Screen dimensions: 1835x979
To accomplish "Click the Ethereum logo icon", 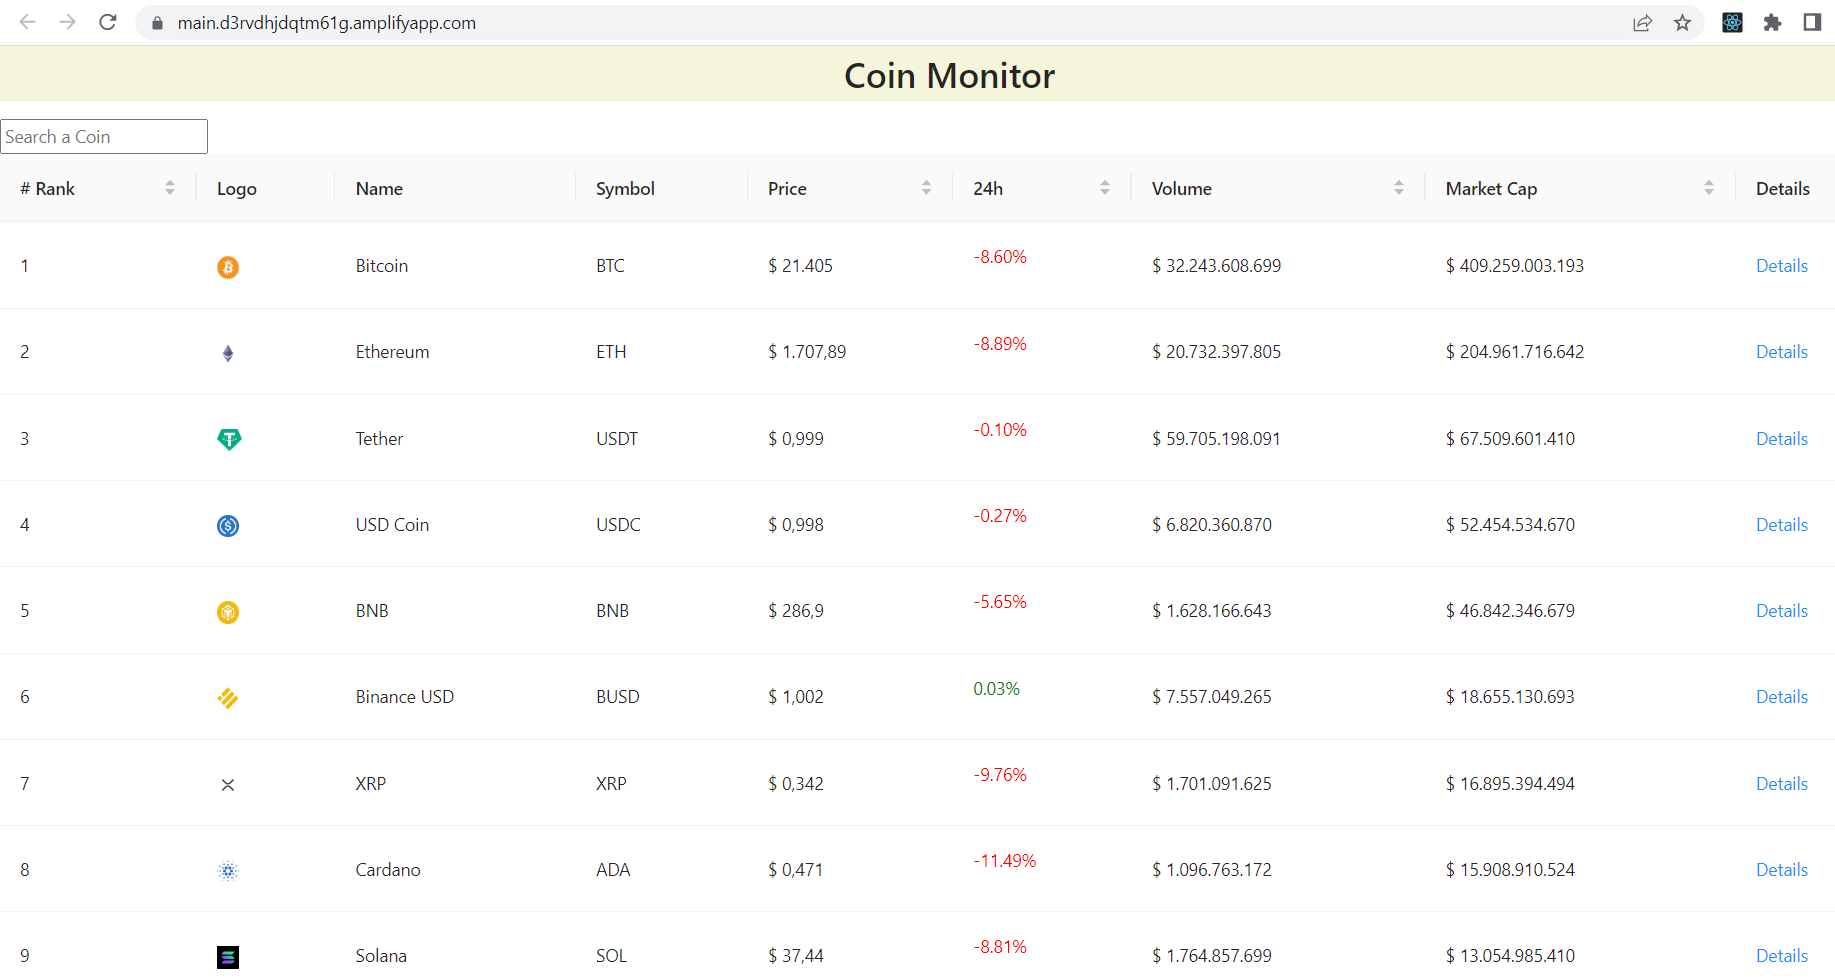I will tap(227, 352).
